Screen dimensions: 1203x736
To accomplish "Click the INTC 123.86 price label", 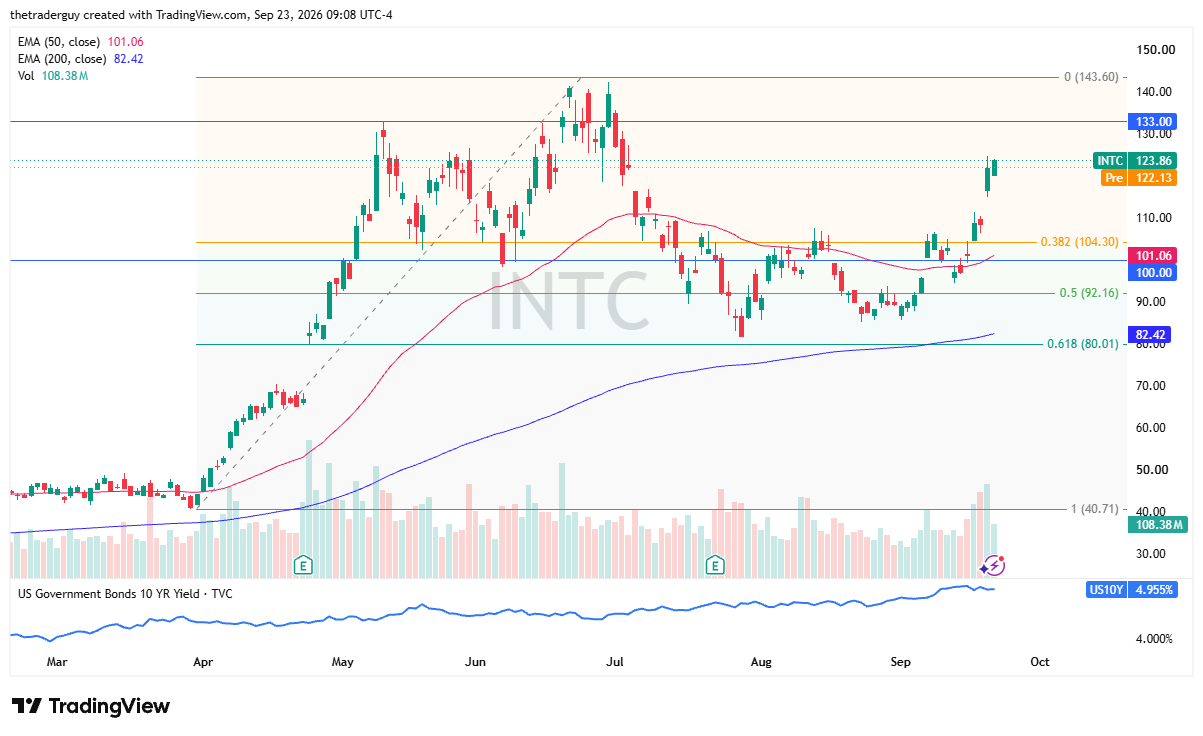I will (1136, 160).
